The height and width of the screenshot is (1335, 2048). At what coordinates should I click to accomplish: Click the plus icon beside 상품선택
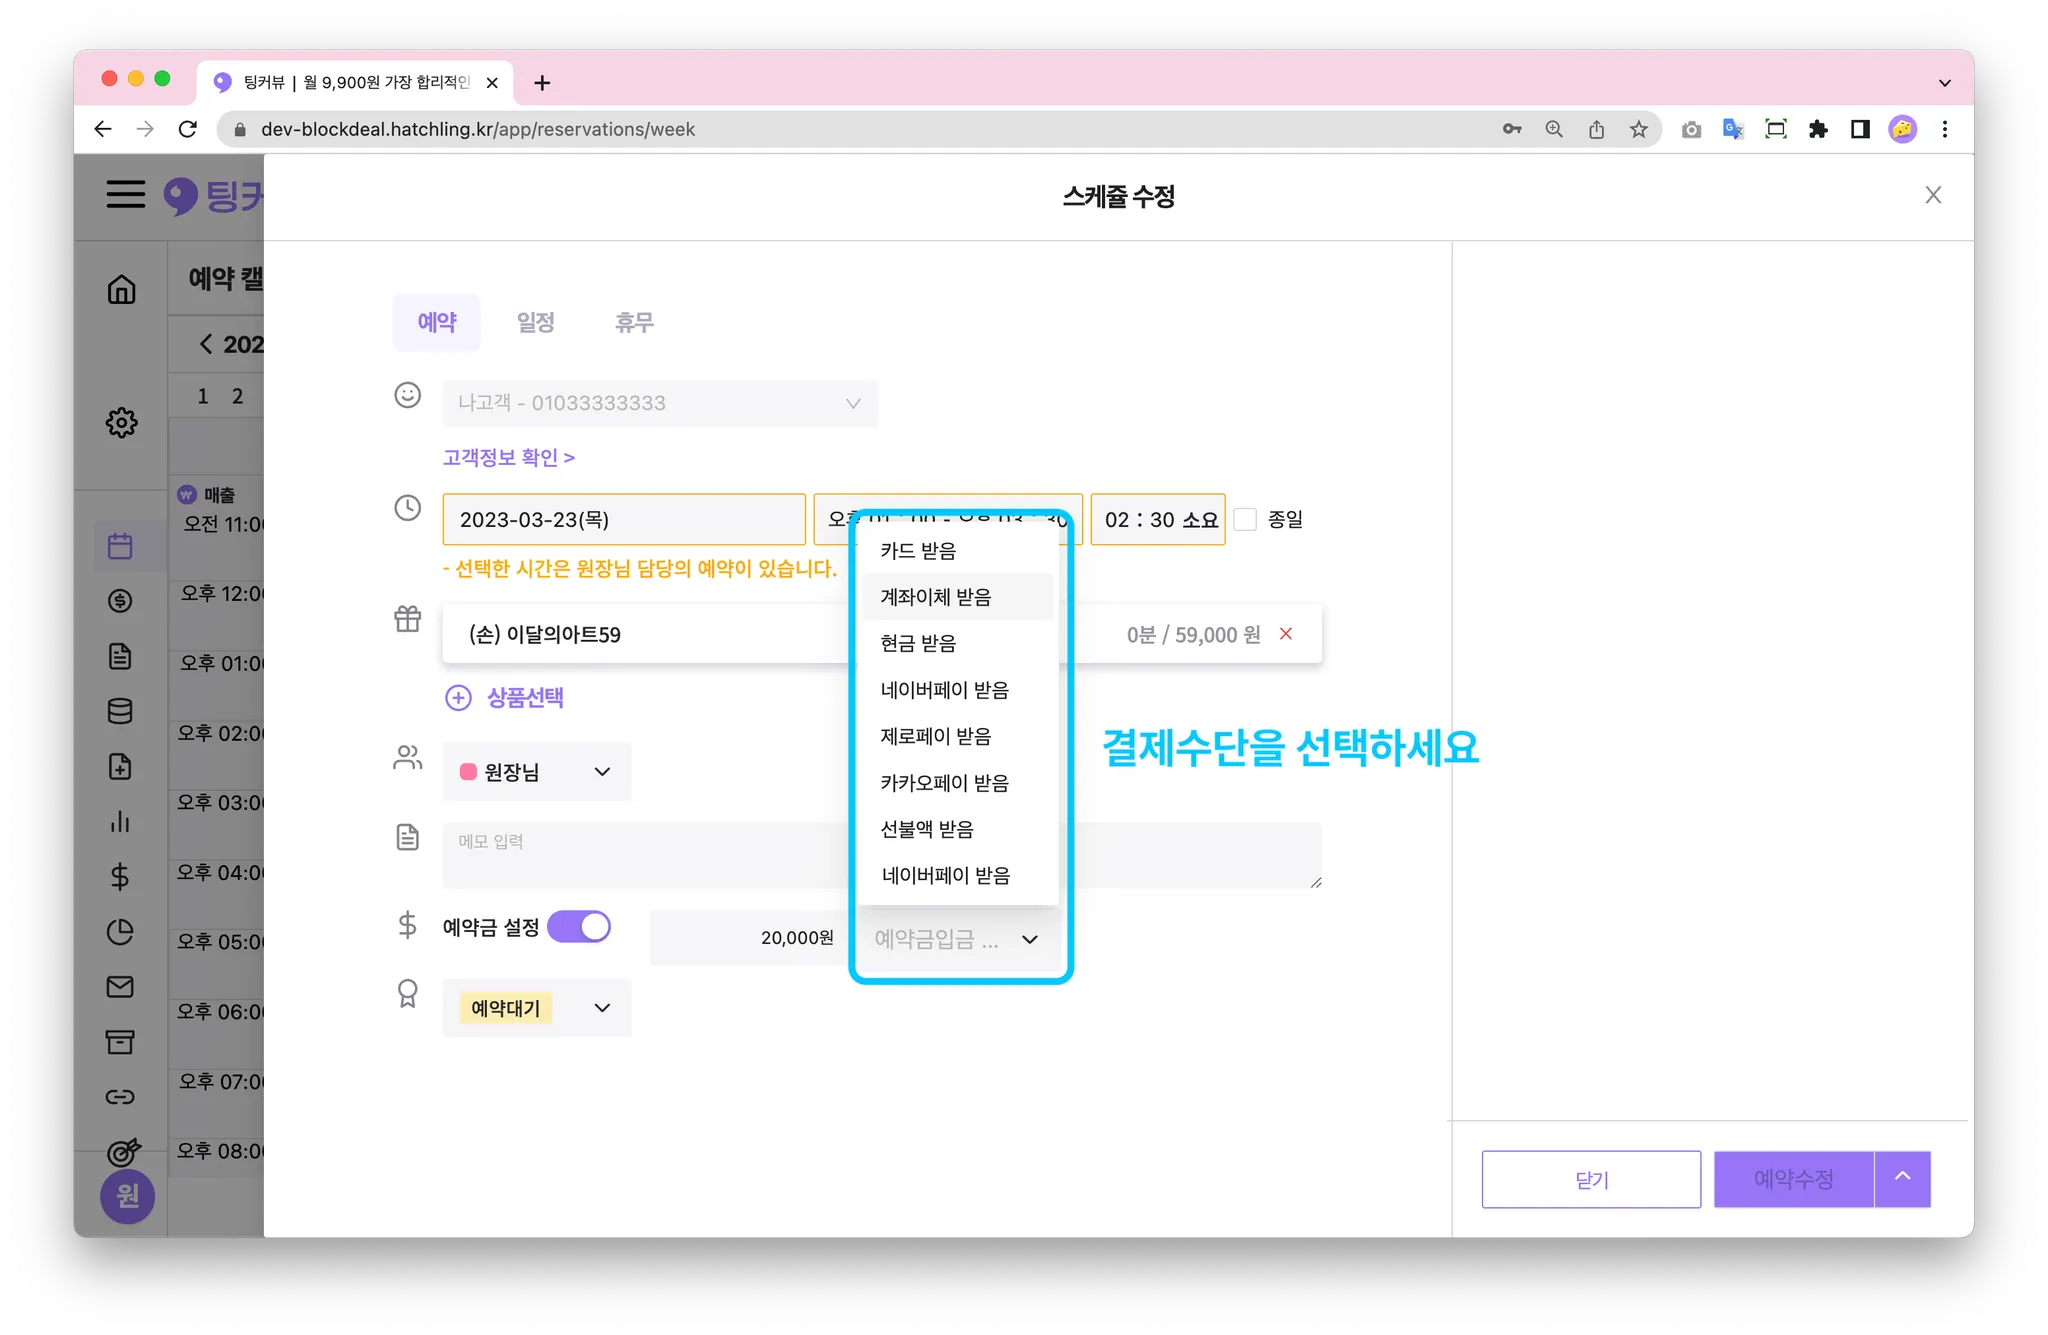click(458, 698)
